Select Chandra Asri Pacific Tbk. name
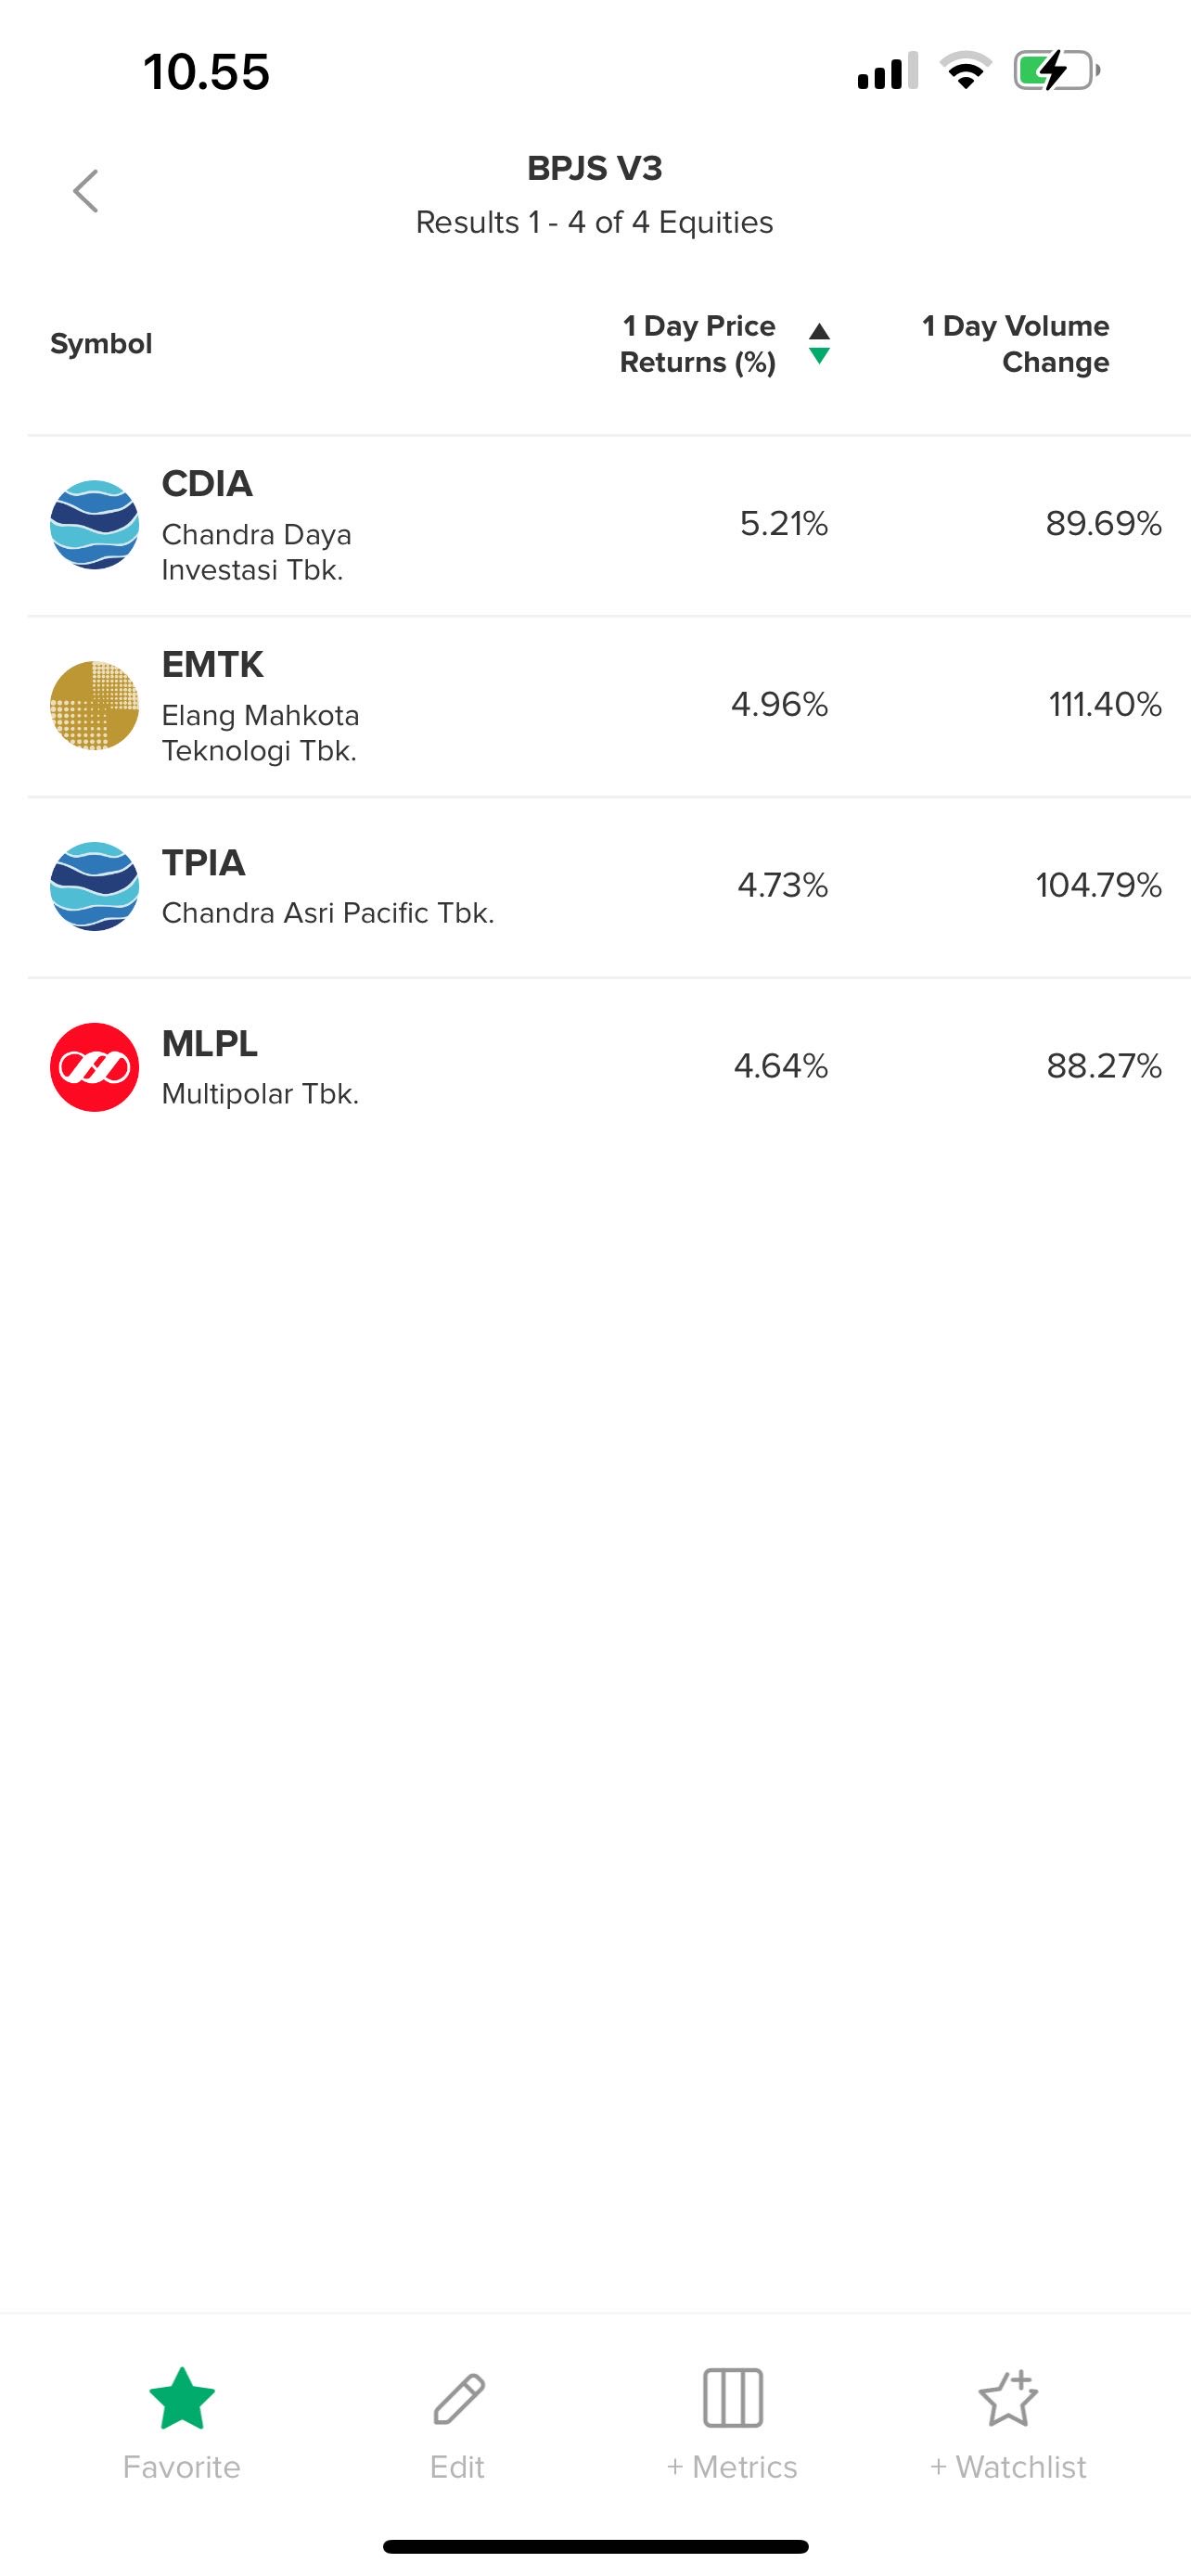The image size is (1191, 2576). pyautogui.click(x=328, y=913)
